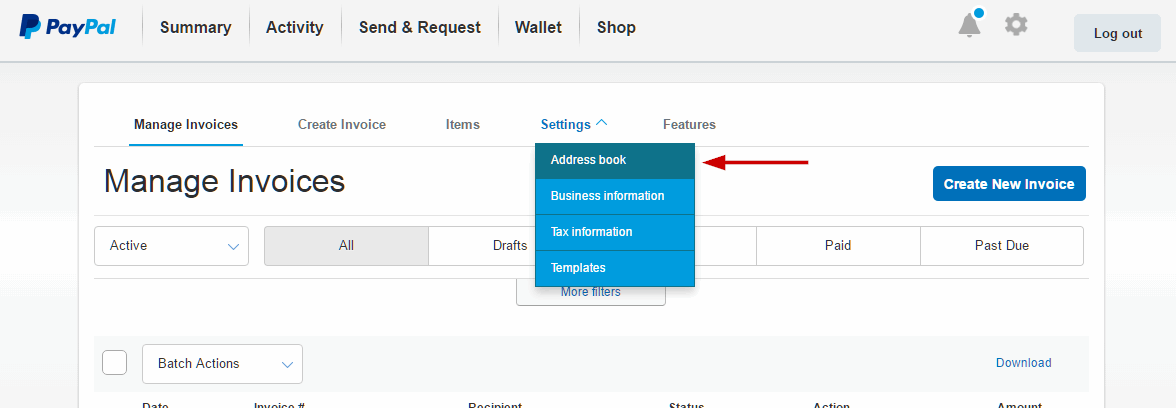Collapse the Settings dropdown menu
This screenshot has height=408, width=1176.
[x=574, y=124]
